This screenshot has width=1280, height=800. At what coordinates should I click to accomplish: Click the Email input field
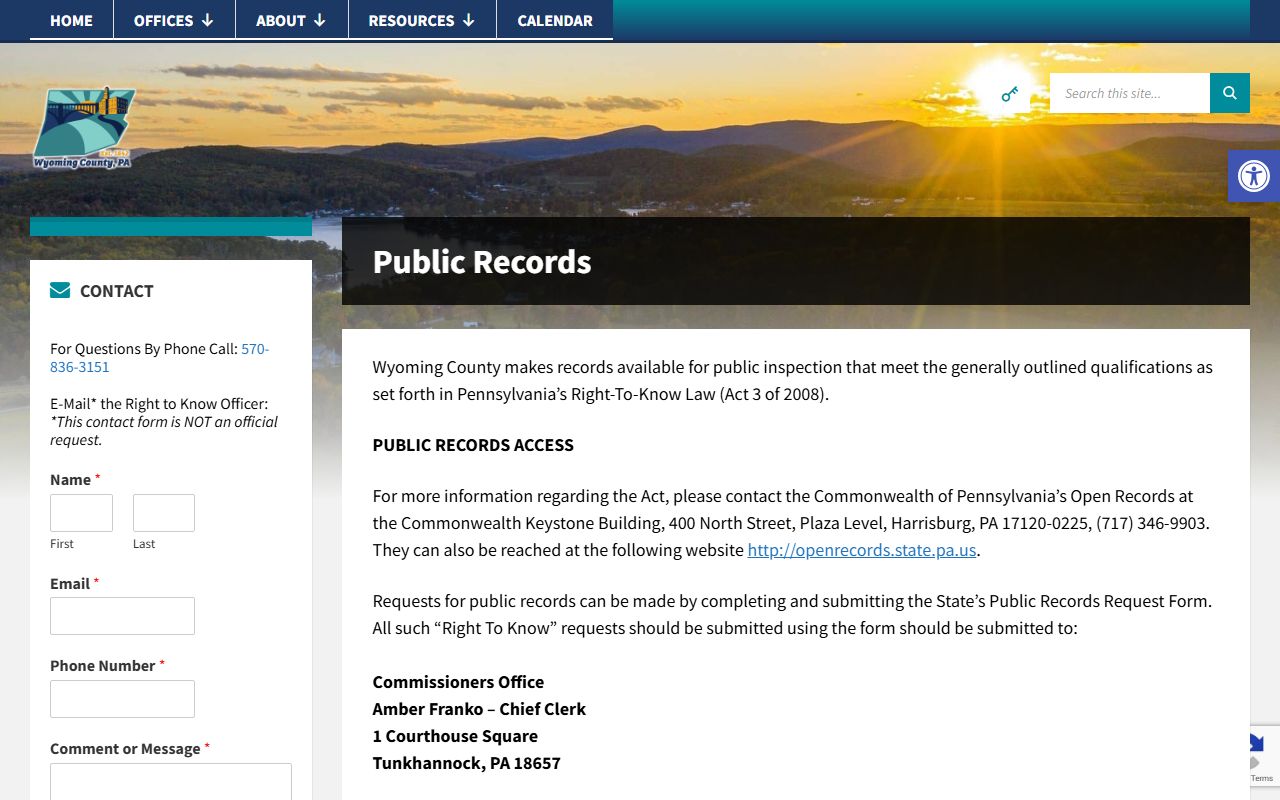[122, 616]
